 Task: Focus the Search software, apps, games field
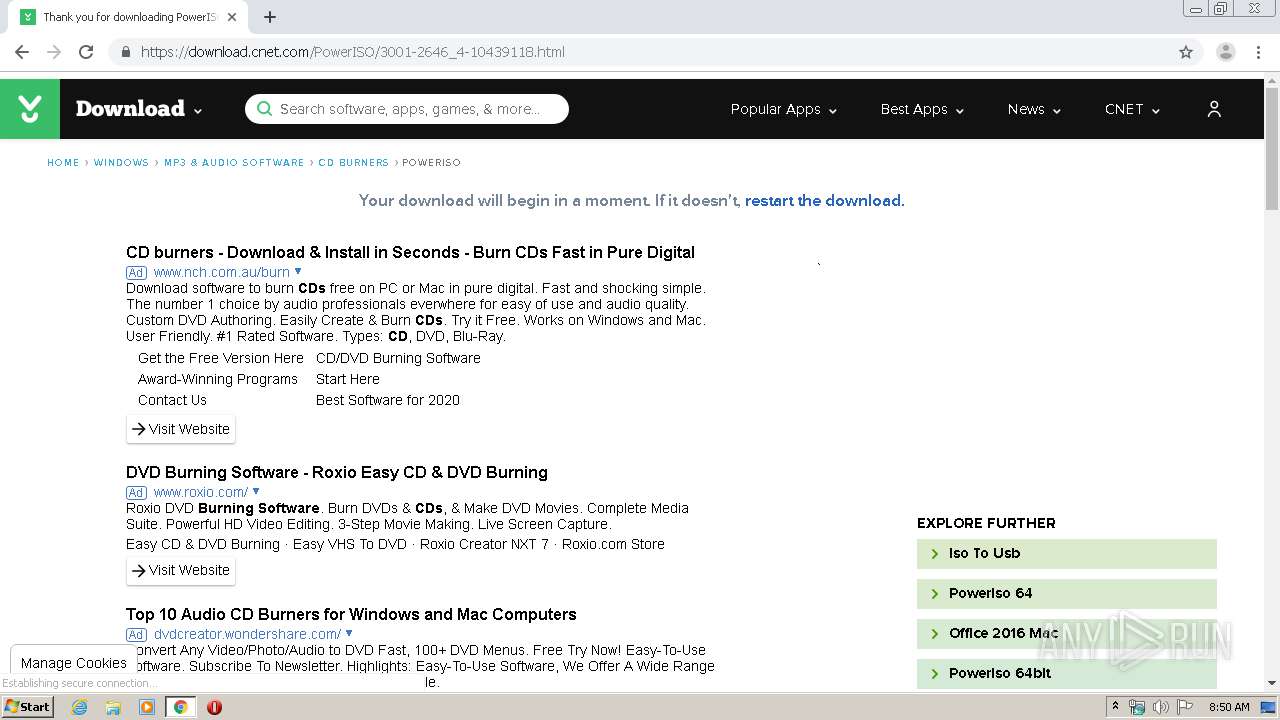407,109
